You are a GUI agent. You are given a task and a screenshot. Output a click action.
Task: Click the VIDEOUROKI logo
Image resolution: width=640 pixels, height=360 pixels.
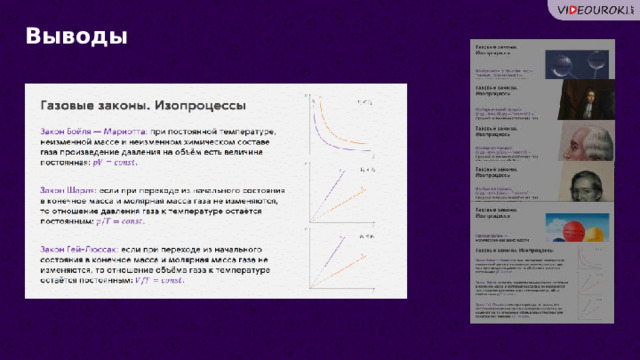596,10
